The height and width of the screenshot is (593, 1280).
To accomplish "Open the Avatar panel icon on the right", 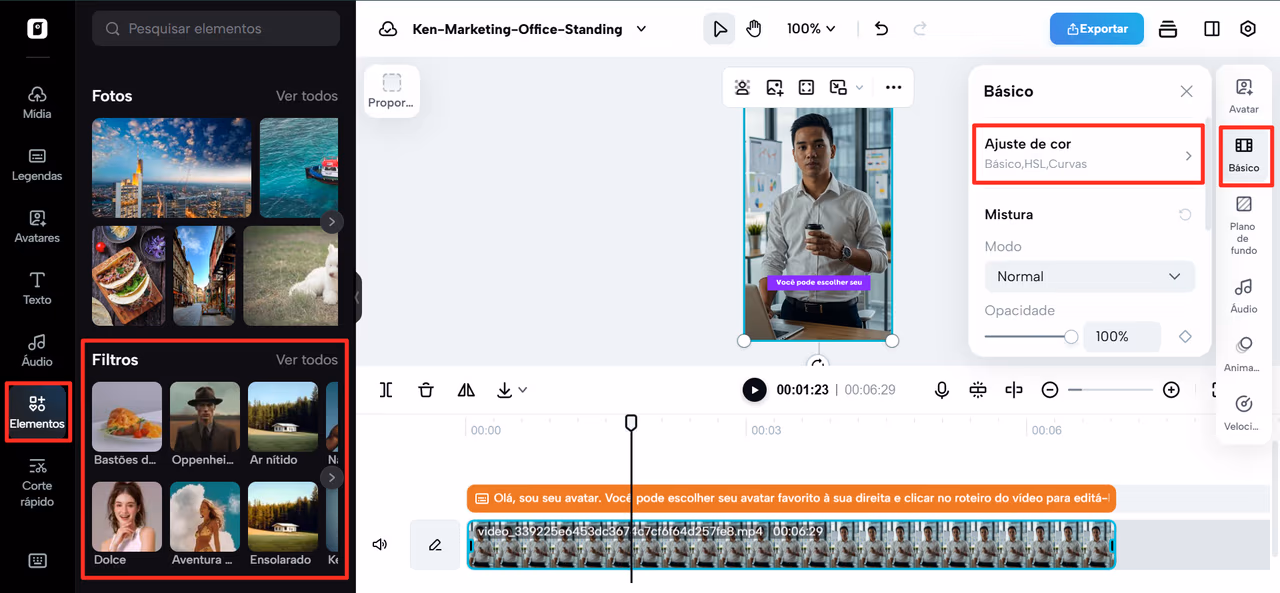I will (x=1244, y=96).
